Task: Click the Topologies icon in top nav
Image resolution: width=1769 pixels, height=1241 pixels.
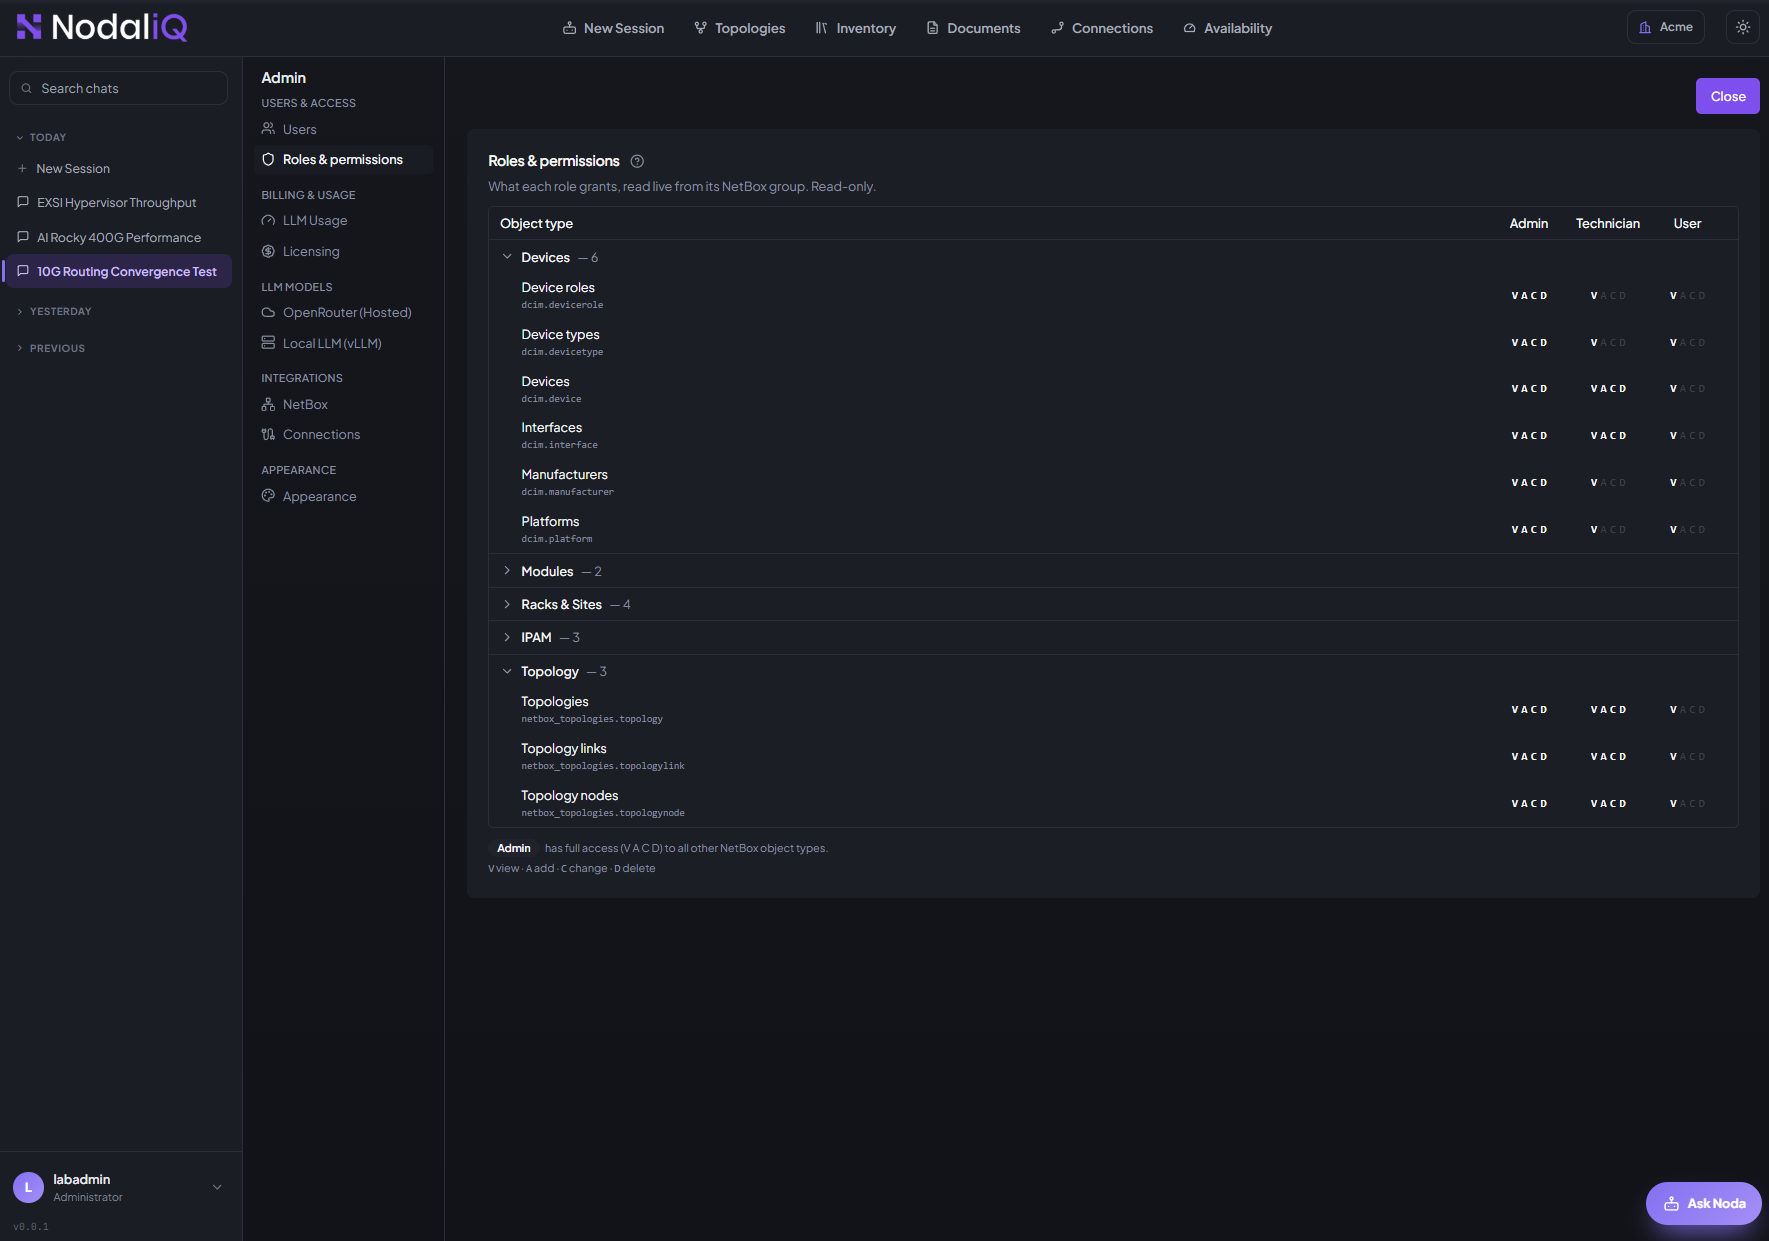Action: pos(700,28)
